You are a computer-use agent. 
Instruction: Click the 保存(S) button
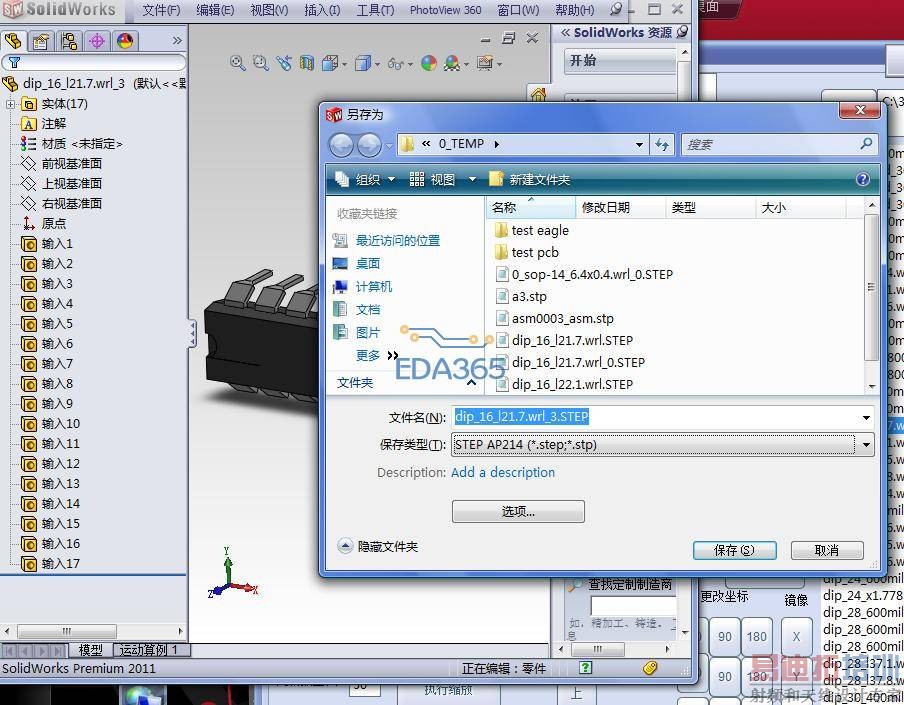(x=734, y=550)
